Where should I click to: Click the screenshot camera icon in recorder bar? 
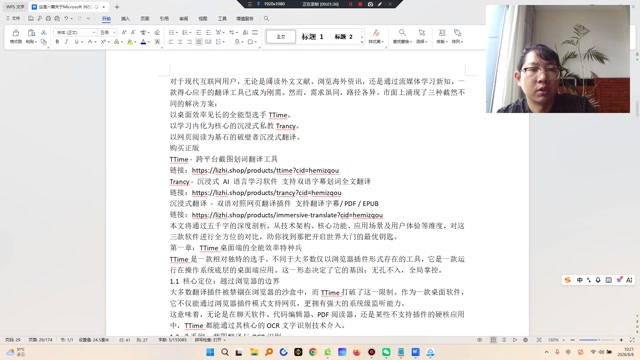click(x=370, y=4)
